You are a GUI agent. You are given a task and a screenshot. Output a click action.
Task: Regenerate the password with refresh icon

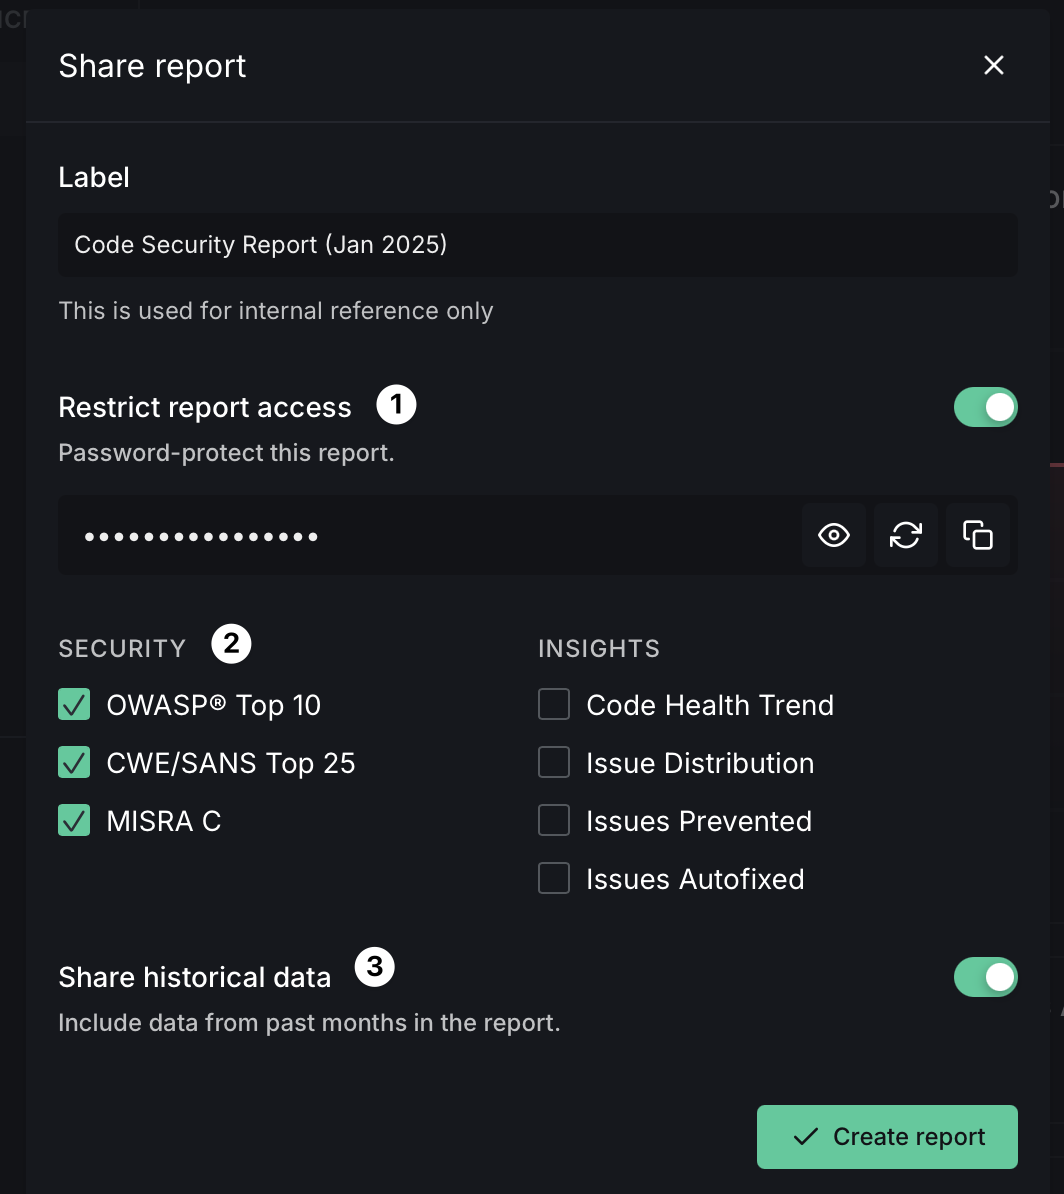[x=905, y=535]
